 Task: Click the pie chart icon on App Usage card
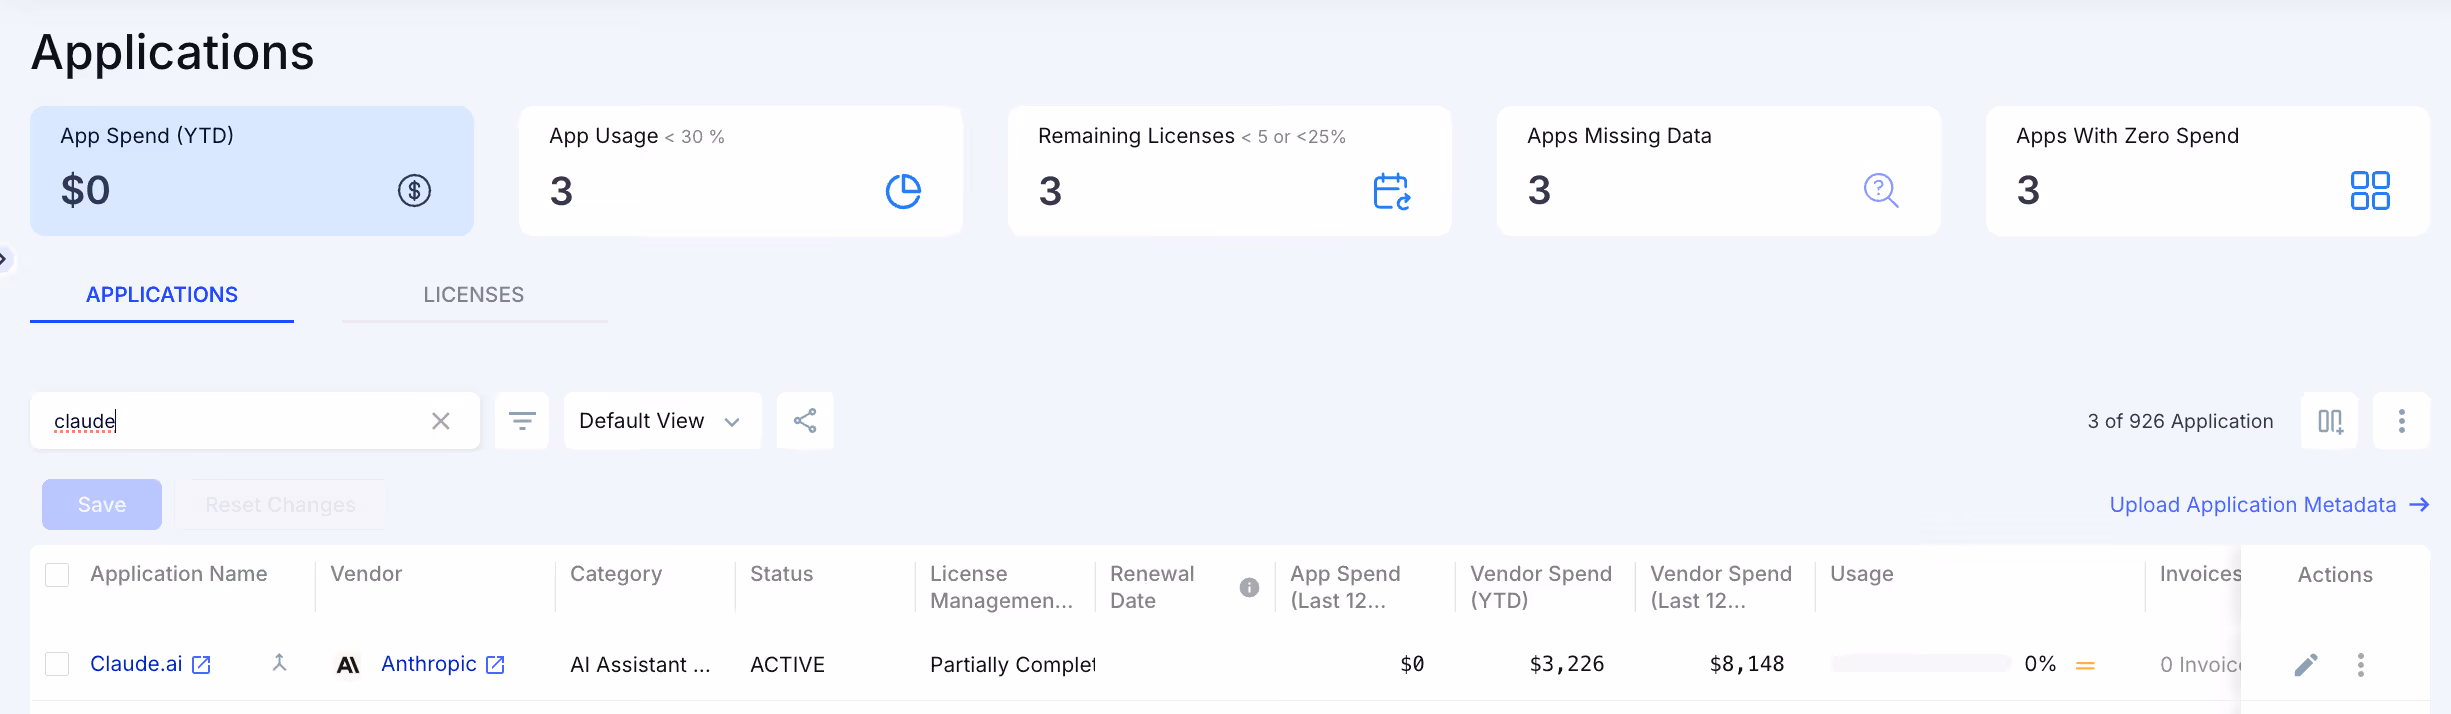(x=903, y=191)
